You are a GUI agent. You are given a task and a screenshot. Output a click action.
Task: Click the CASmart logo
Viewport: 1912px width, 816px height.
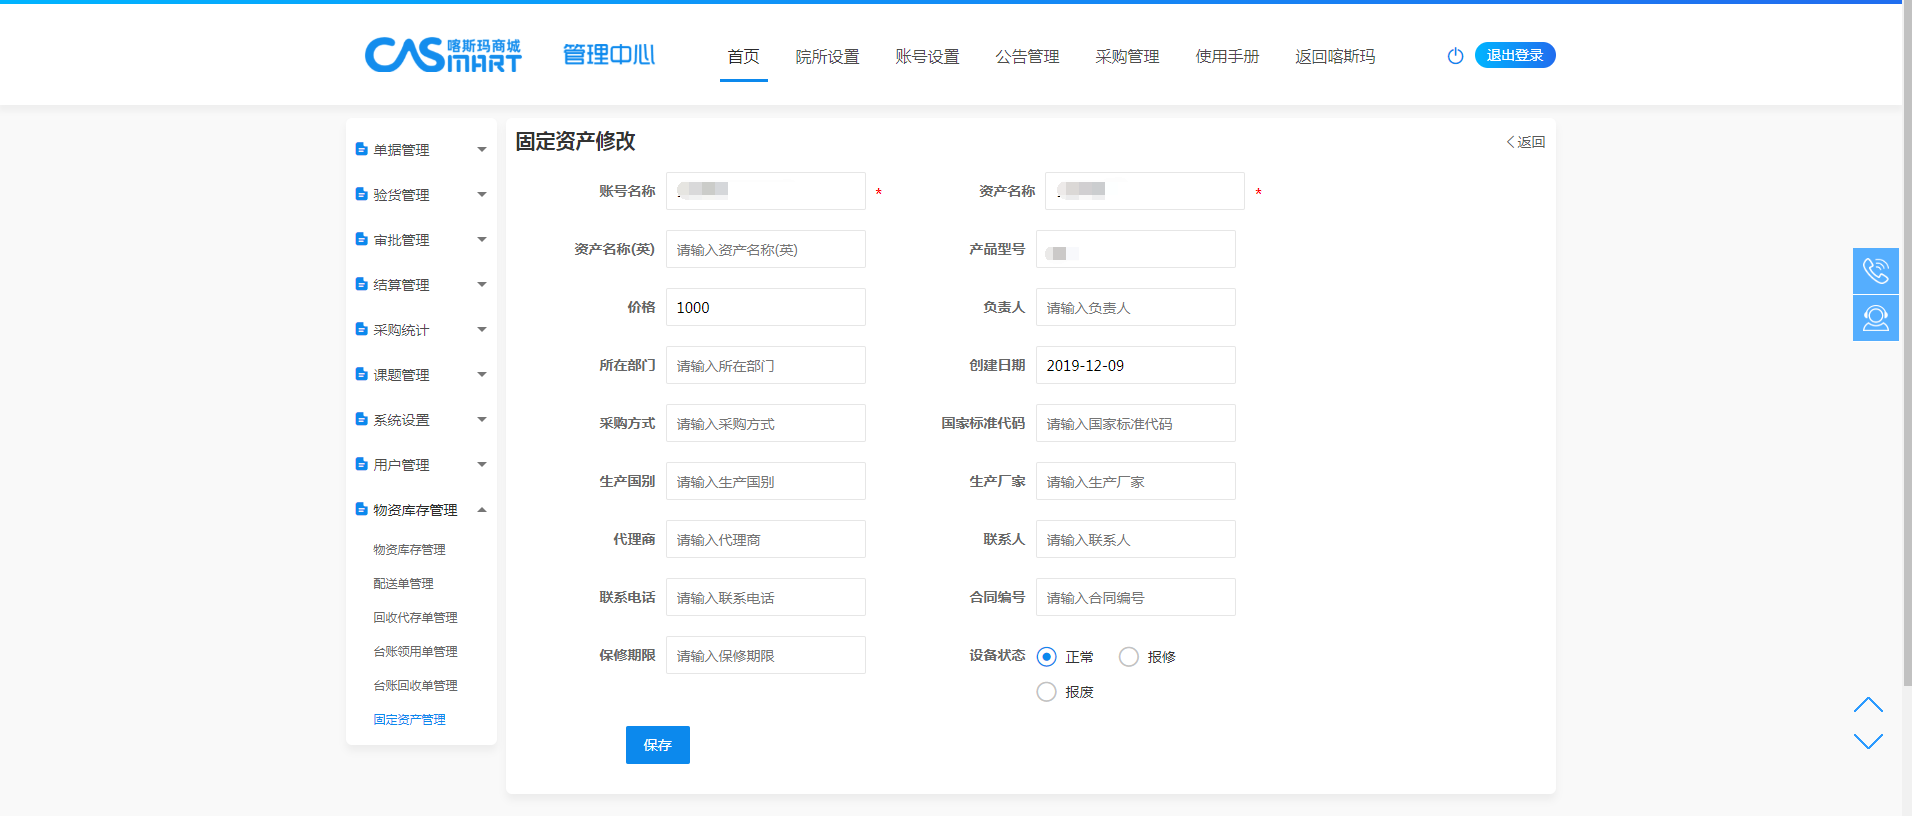point(443,55)
